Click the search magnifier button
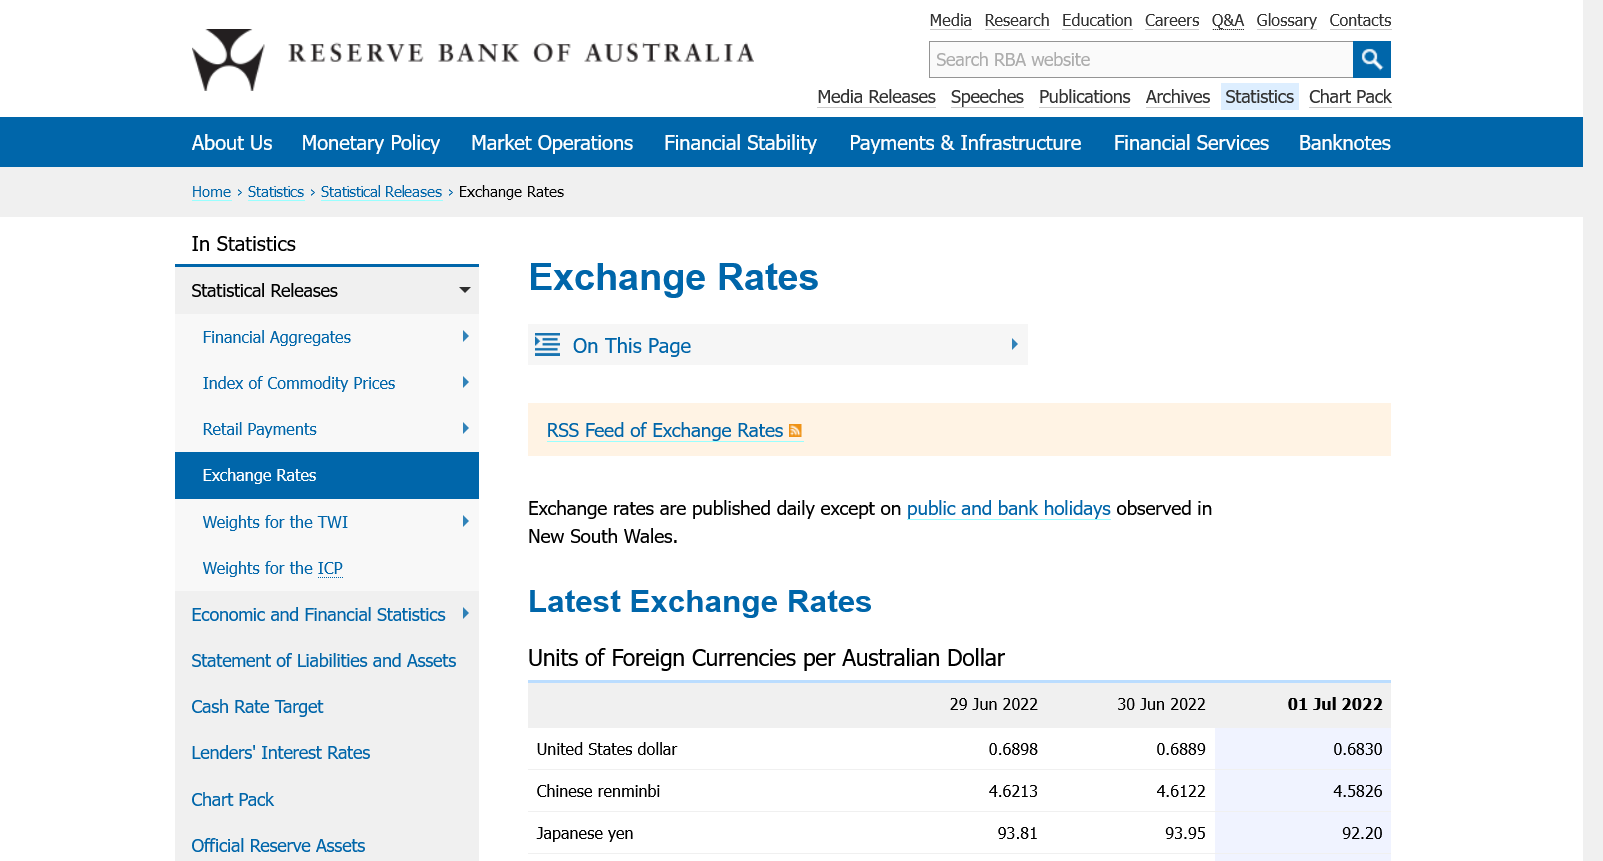The image size is (1603, 861). click(x=1371, y=60)
